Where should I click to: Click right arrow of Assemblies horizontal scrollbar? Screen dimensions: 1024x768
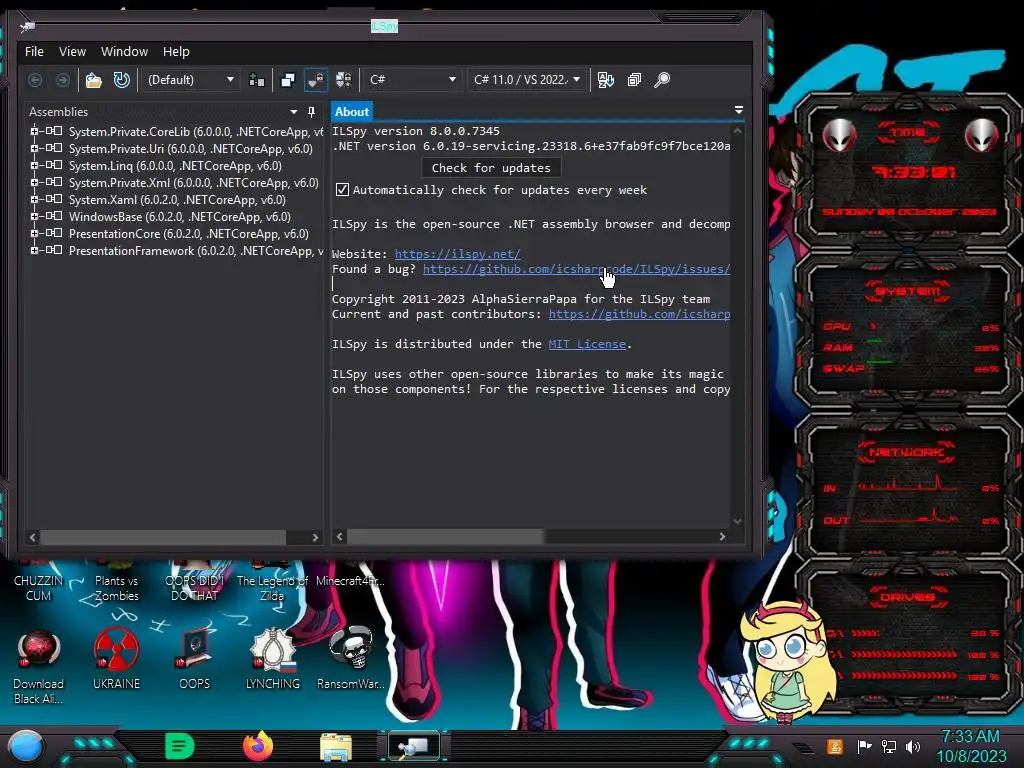click(x=315, y=537)
